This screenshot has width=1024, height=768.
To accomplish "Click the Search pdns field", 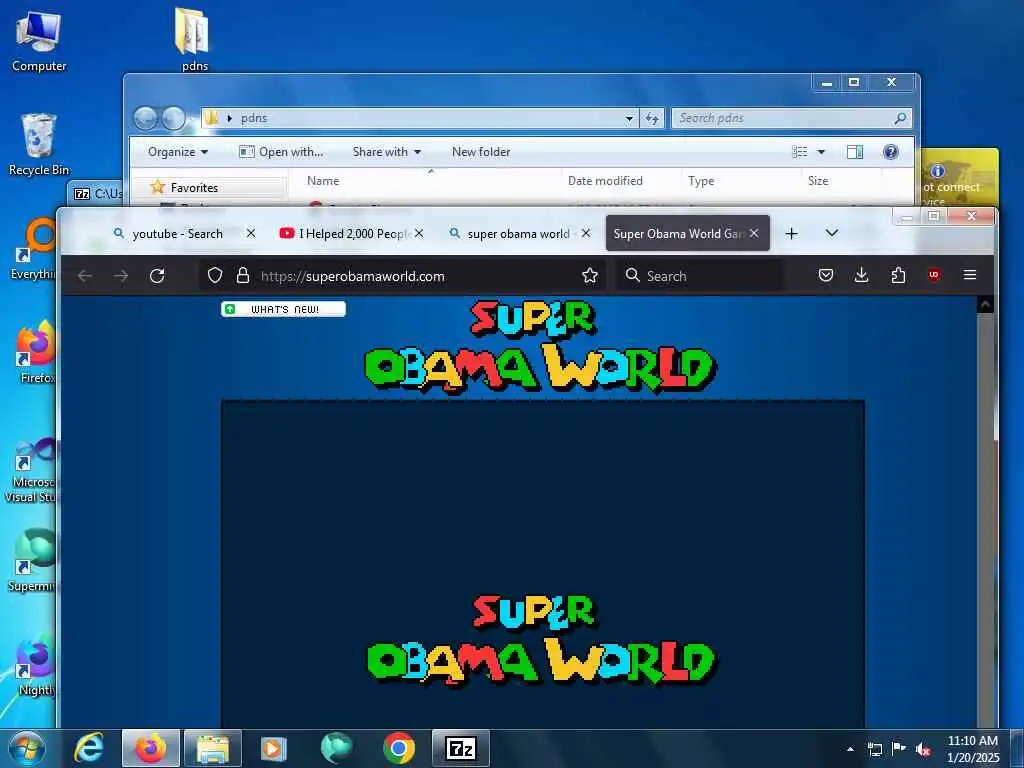I will [792, 118].
